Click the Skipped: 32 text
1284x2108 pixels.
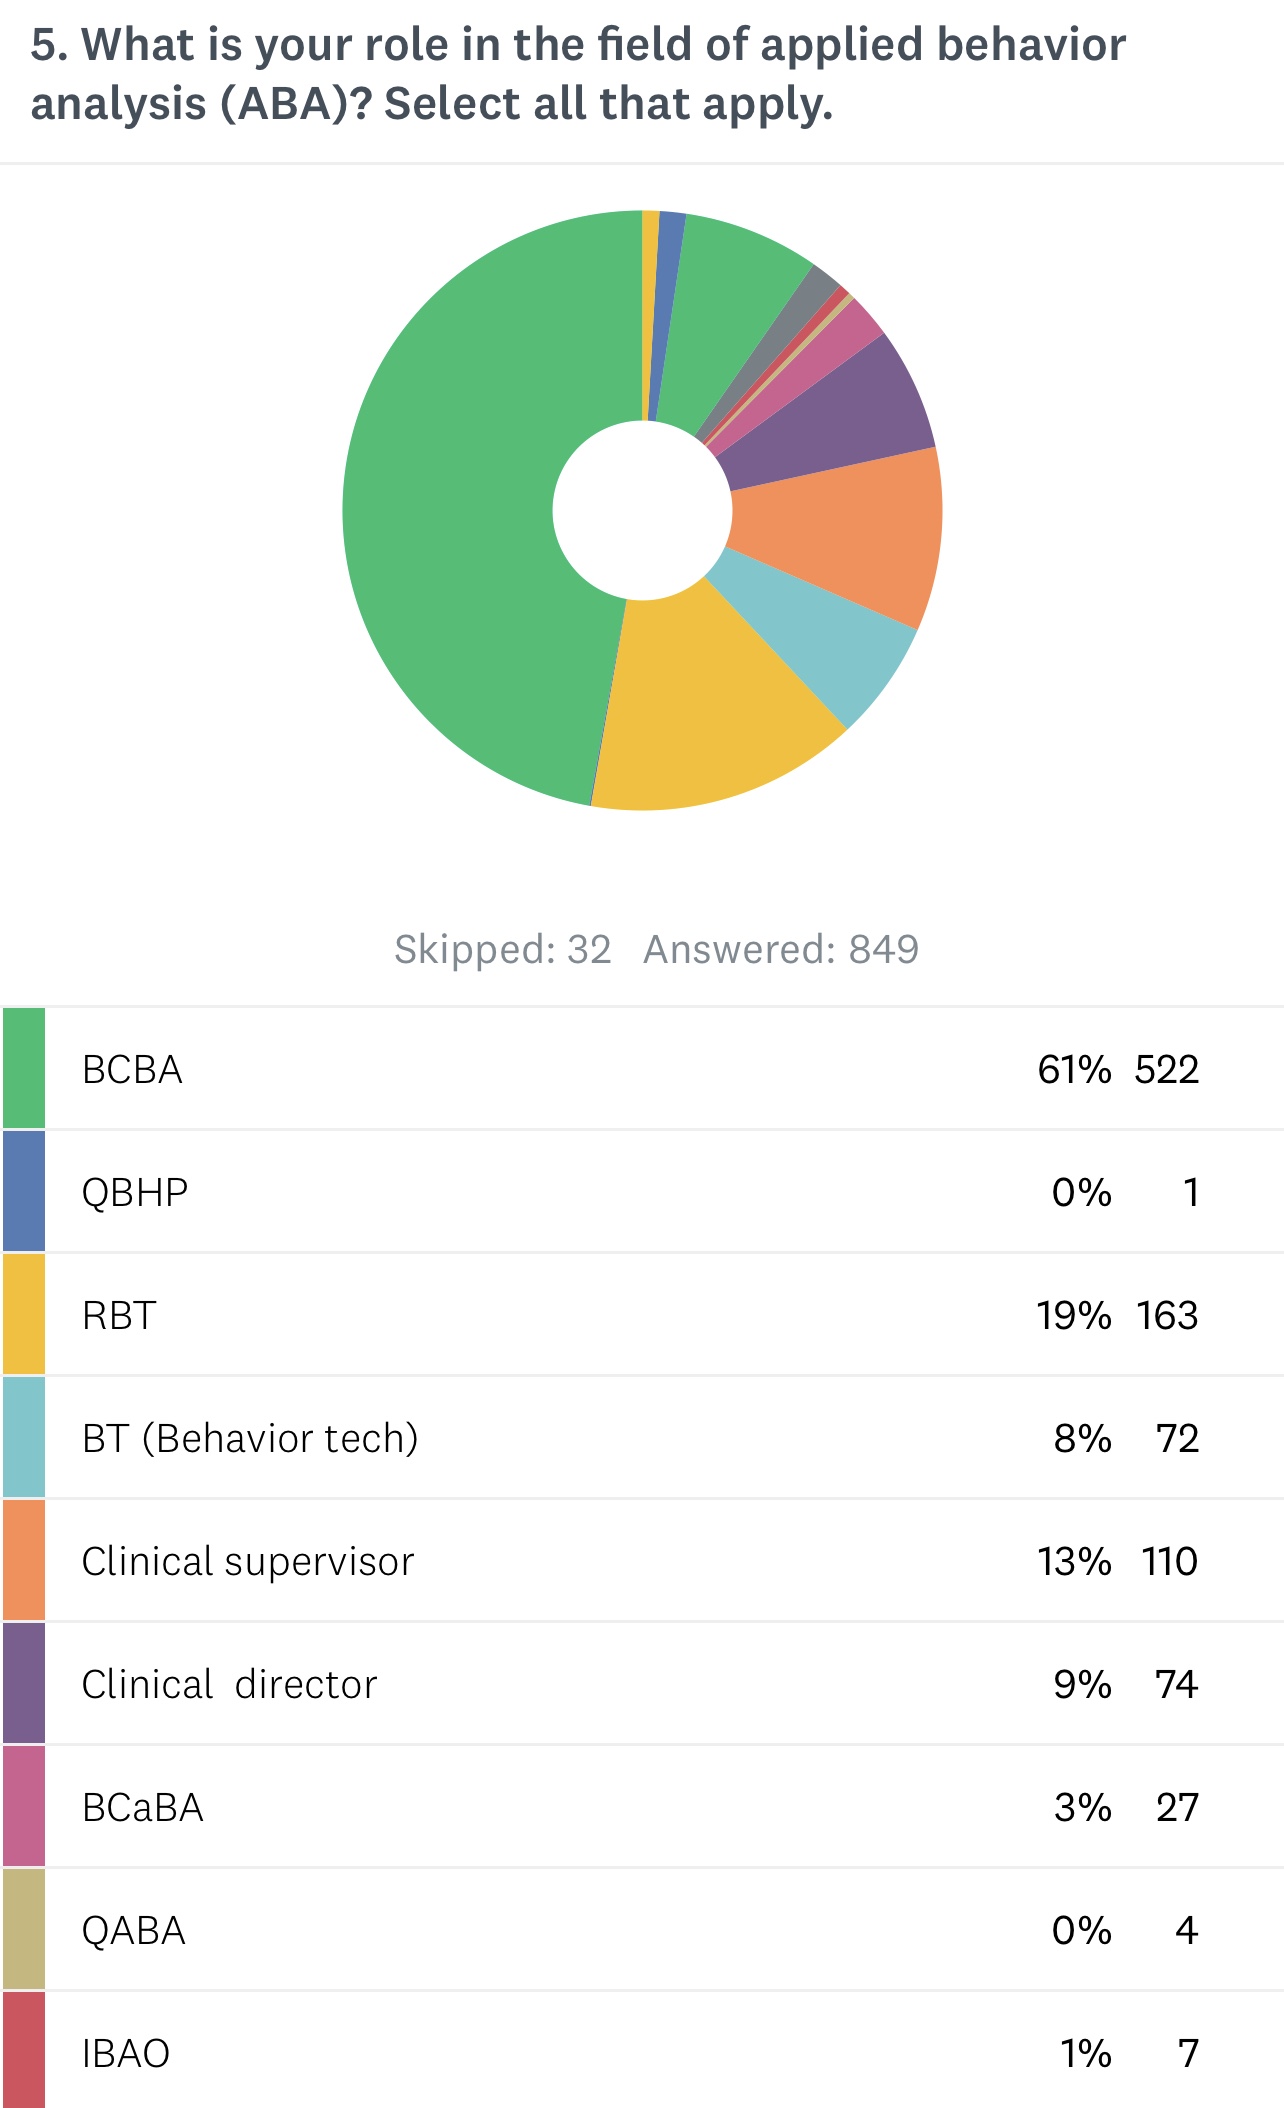[502, 949]
